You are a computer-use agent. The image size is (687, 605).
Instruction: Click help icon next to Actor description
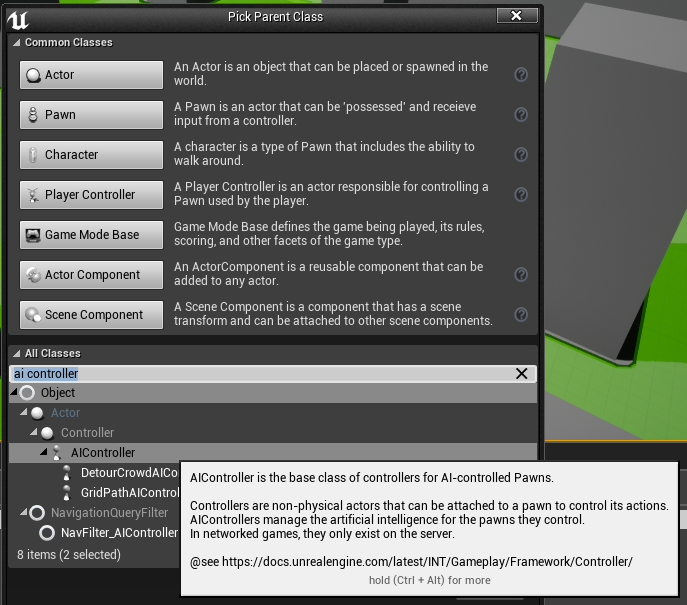click(521, 75)
